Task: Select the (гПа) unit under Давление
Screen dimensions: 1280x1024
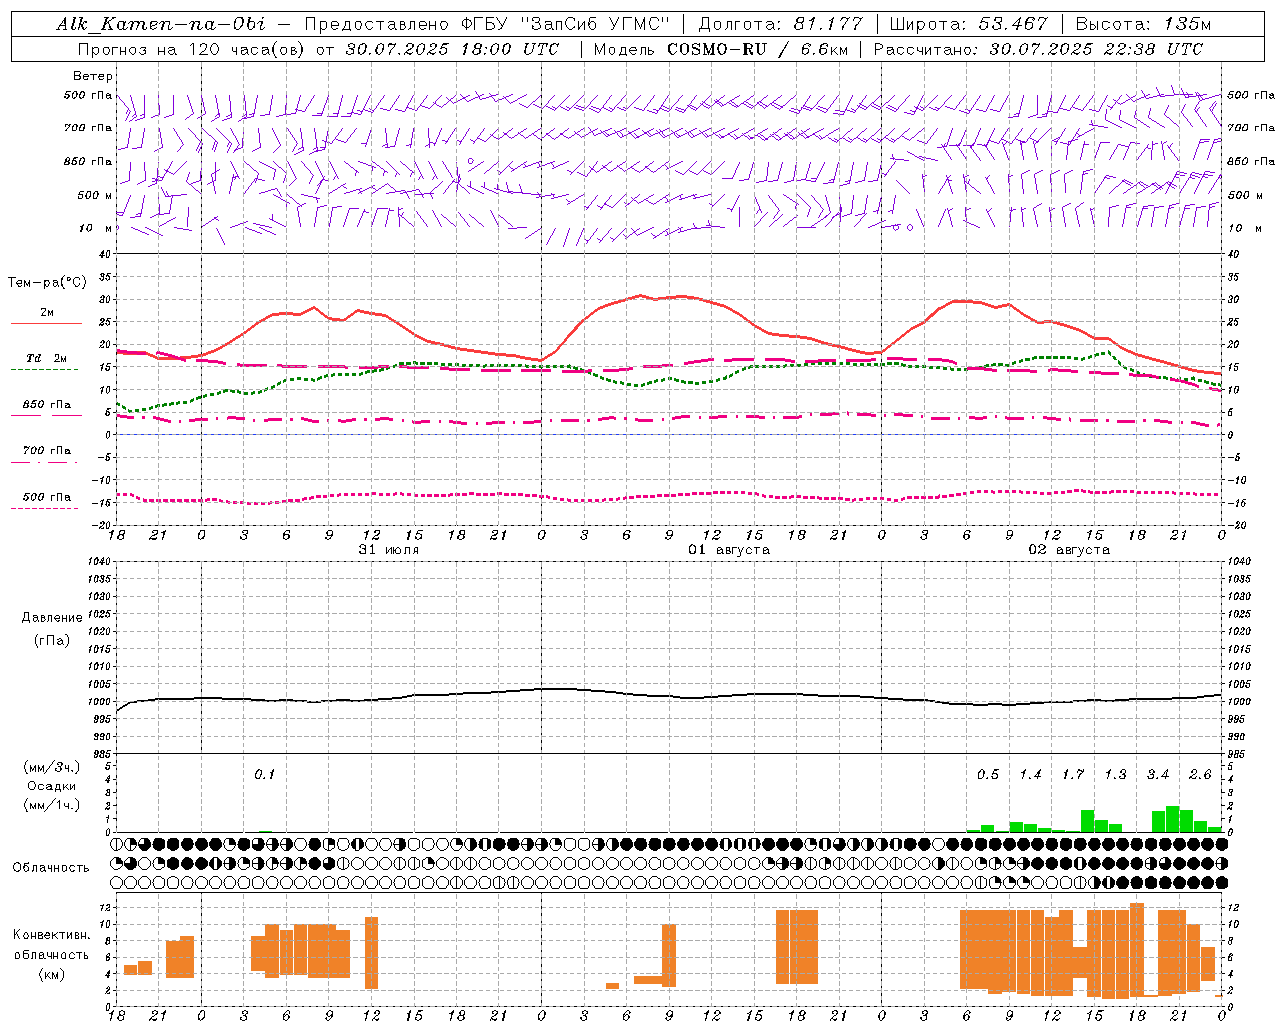Action: [52, 640]
